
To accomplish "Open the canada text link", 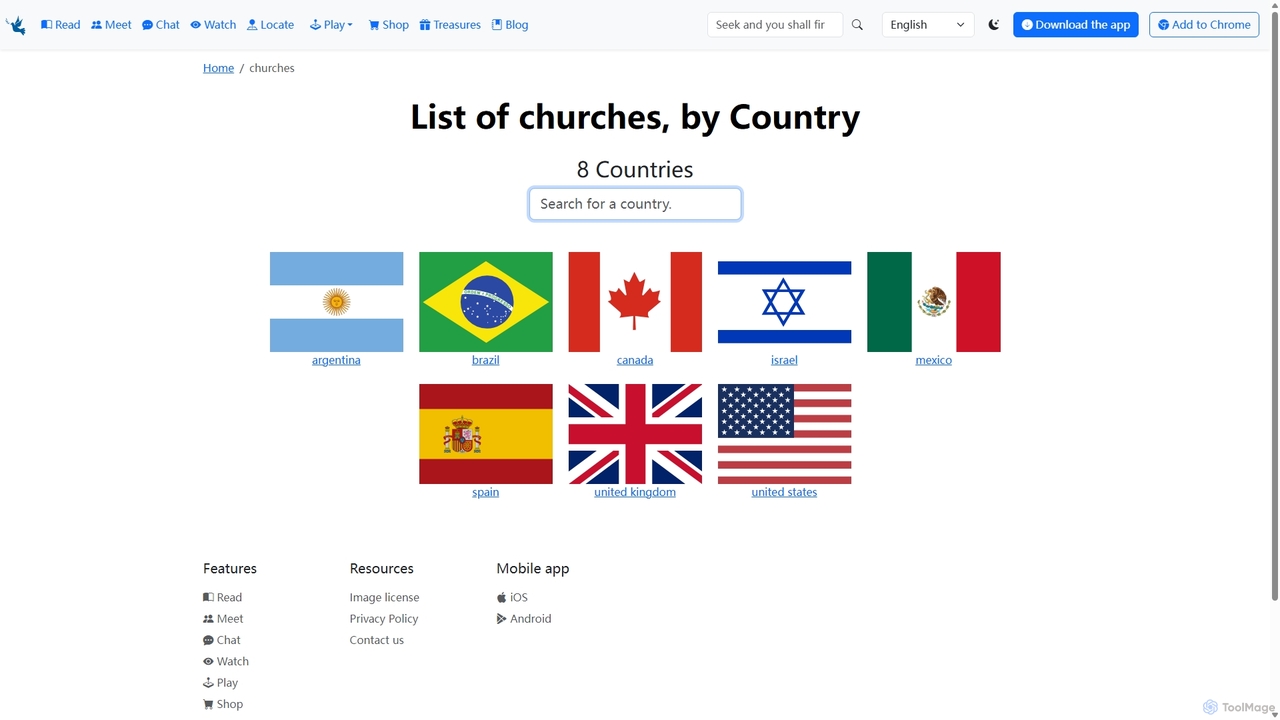I will point(635,360).
